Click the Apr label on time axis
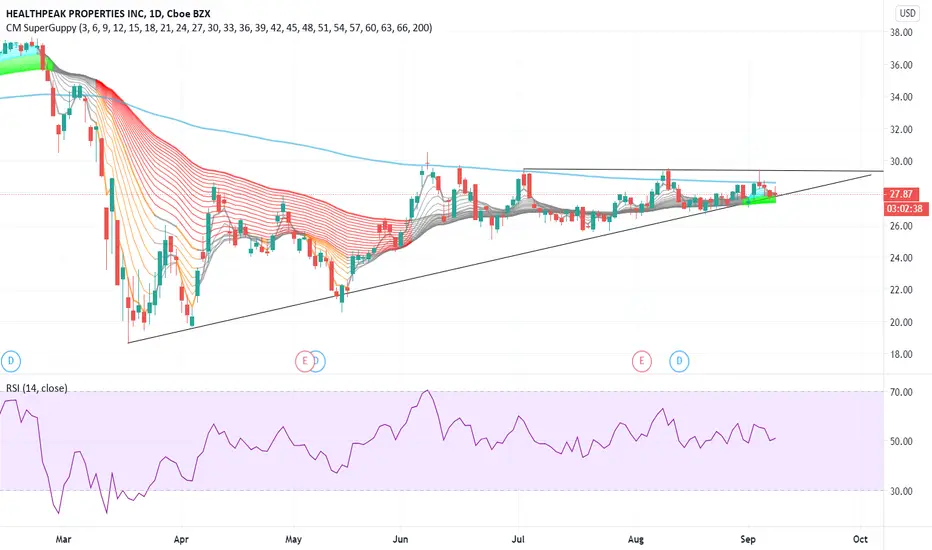Image resolution: width=932 pixels, height=550 pixels. 181,539
